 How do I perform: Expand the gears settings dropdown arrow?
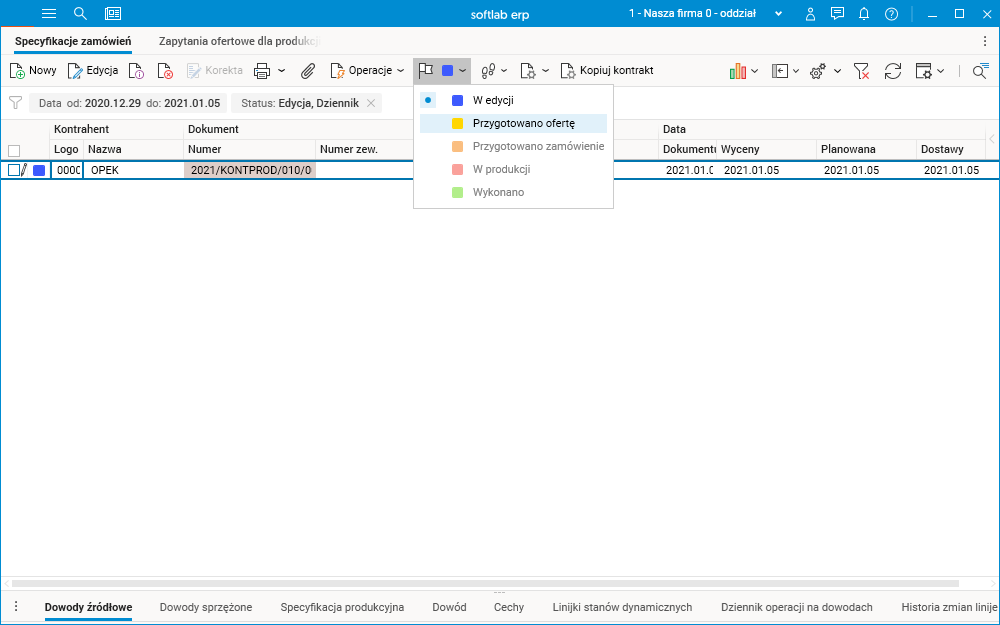click(837, 71)
